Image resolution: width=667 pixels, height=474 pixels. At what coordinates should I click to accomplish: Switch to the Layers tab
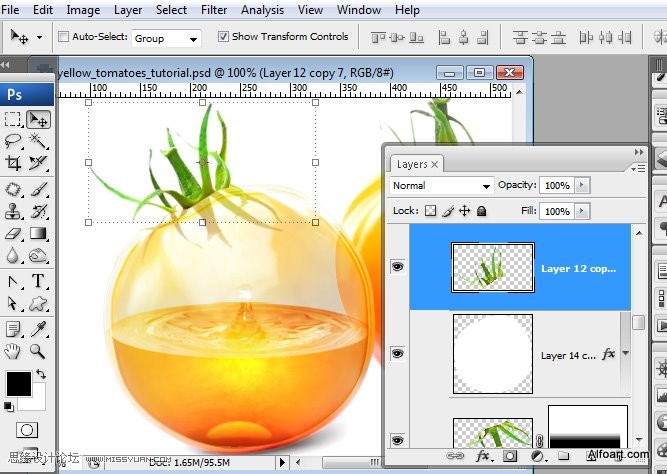pyautogui.click(x=412, y=164)
